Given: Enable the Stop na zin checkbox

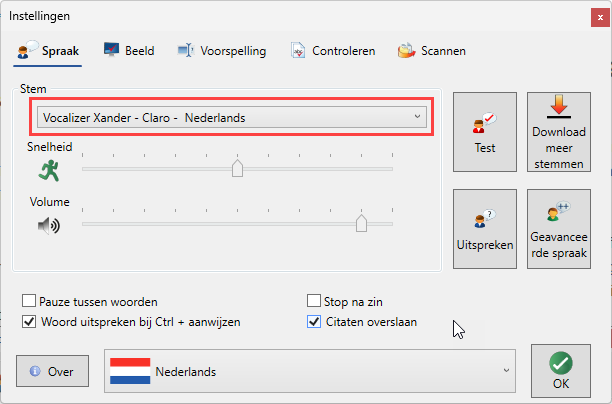Looking at the screenshot, I should click(314, 301).
